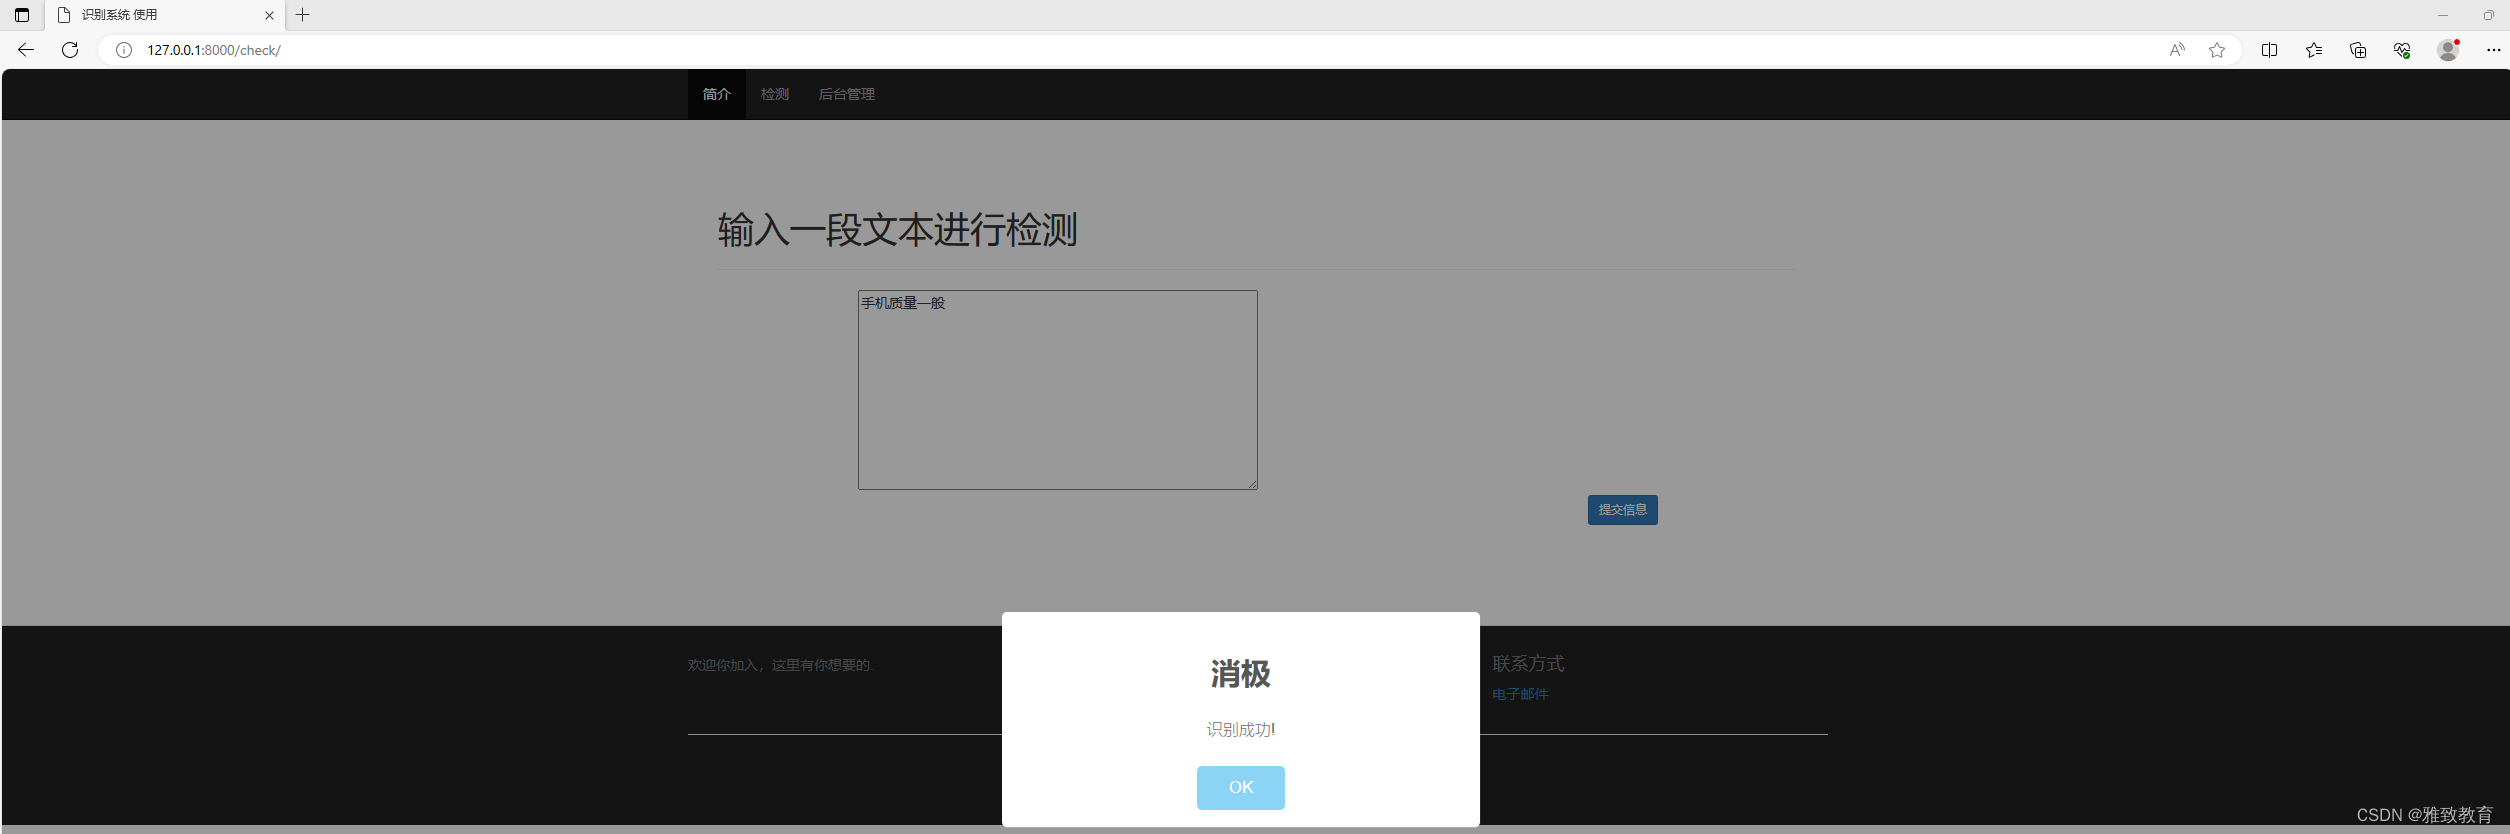Add page to favorites with the star icon
2510x834 pixels.
pyautogui.click(x=2217, y=50)
